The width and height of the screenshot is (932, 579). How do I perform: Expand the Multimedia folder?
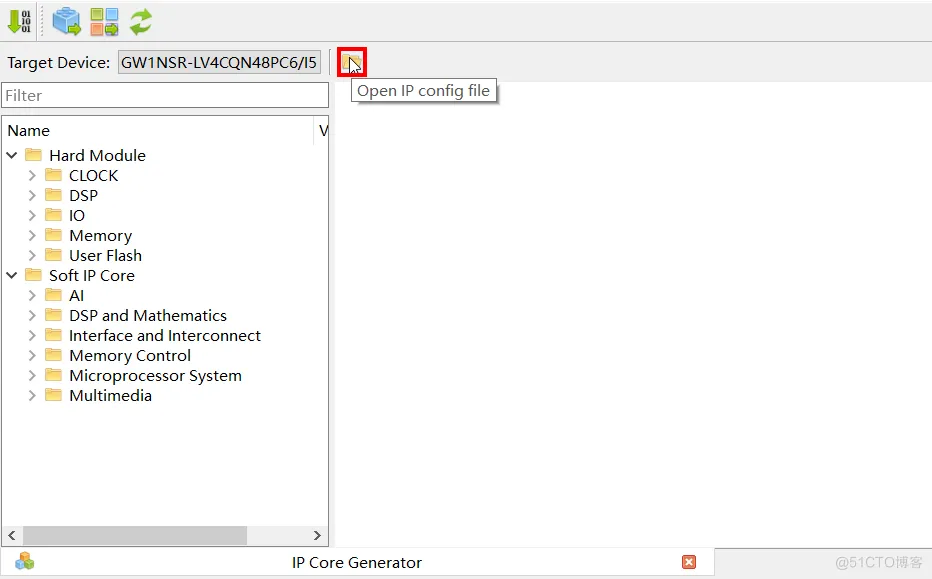(x=32, y=395)
